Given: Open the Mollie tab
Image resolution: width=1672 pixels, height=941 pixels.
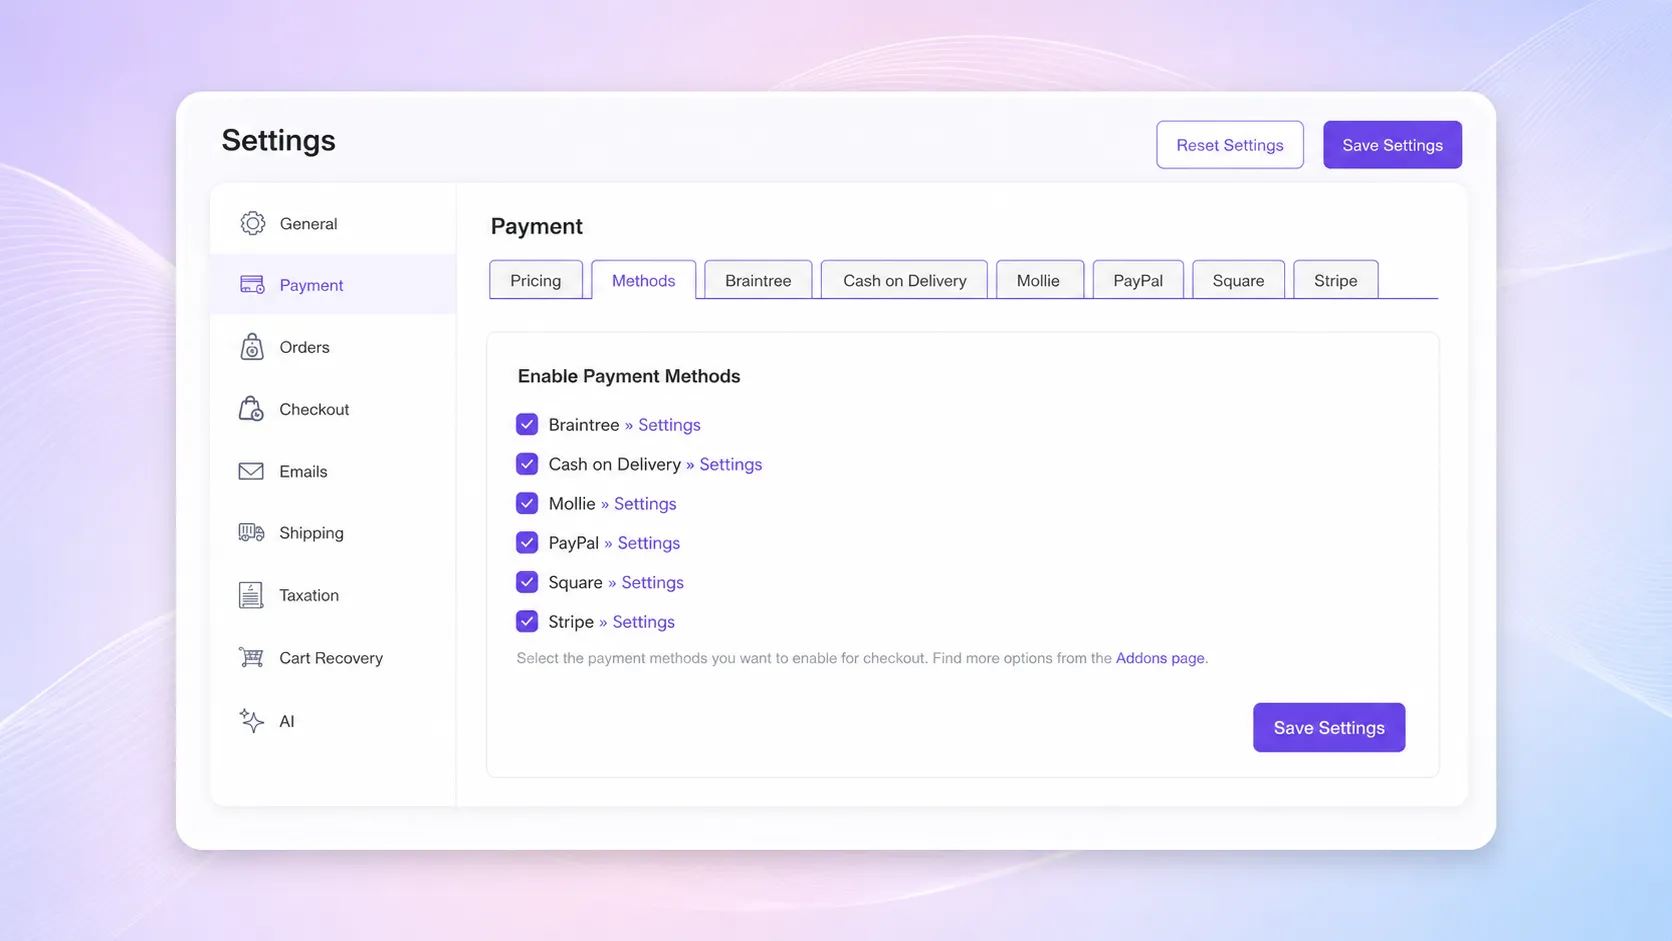Looking at the screenshot, I should 1038,280.
